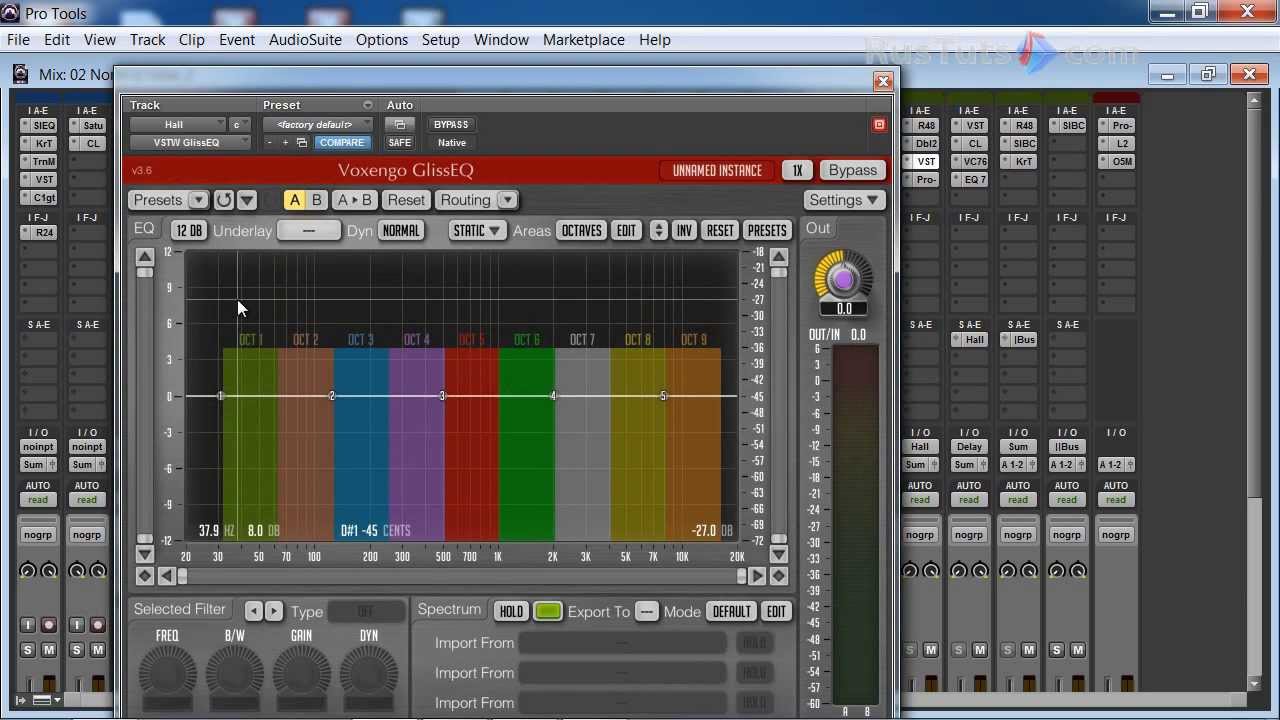Viewport: 1280px width, 720px height.
Task: Open the Hall track selector
Action: (177, 125)
